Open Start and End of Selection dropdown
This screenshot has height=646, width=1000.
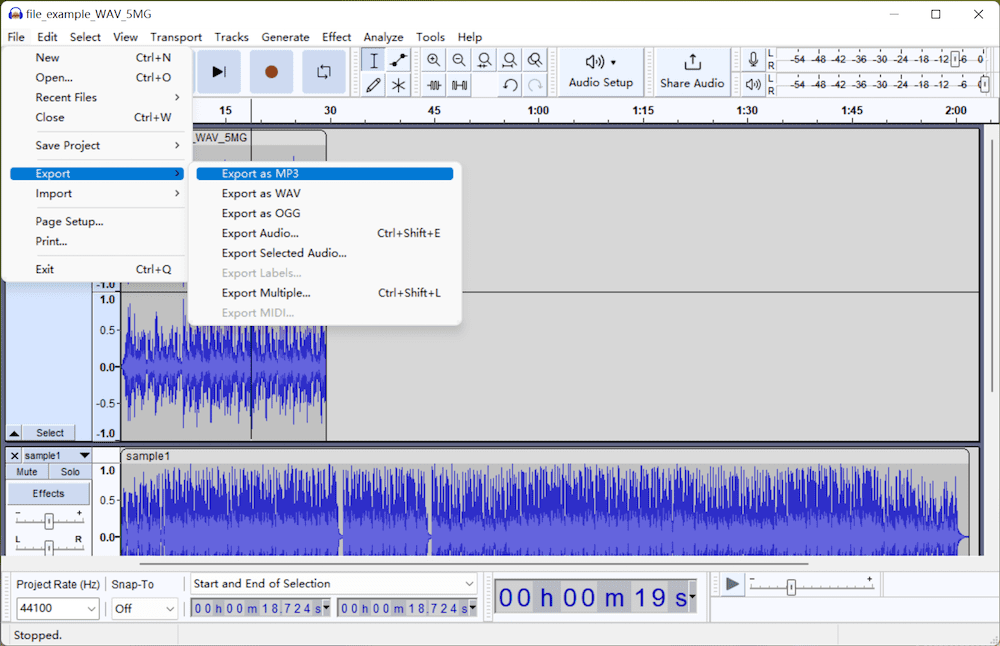point(334,584)
